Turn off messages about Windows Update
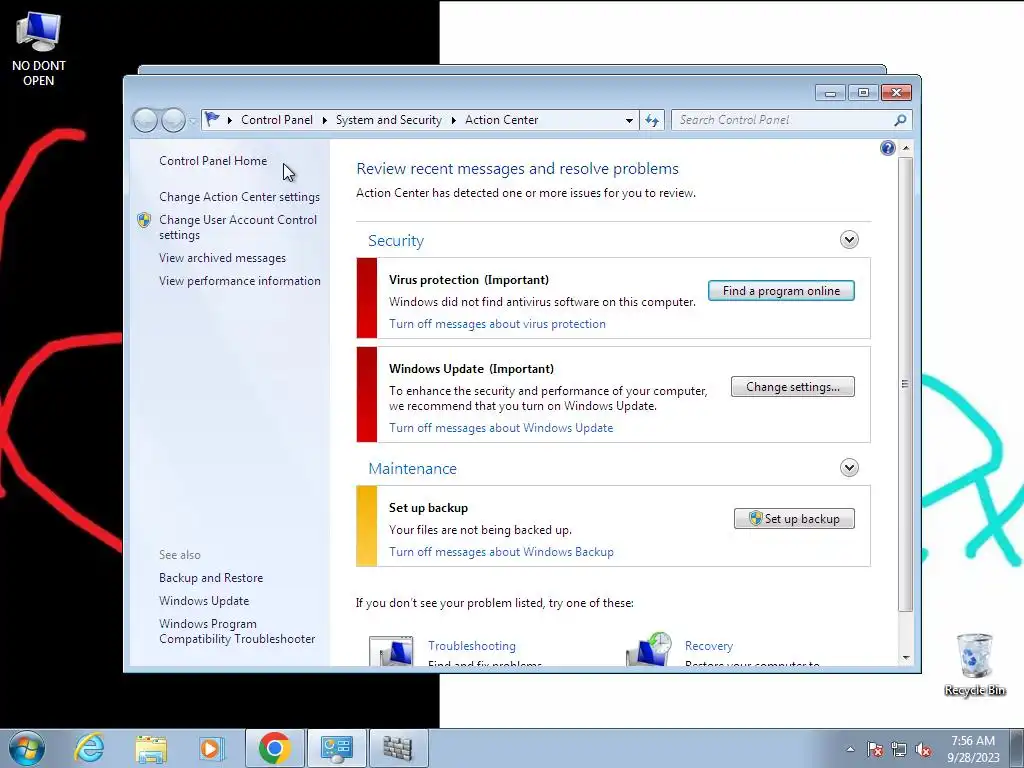Screen dimensions: 1024x768 501,428
